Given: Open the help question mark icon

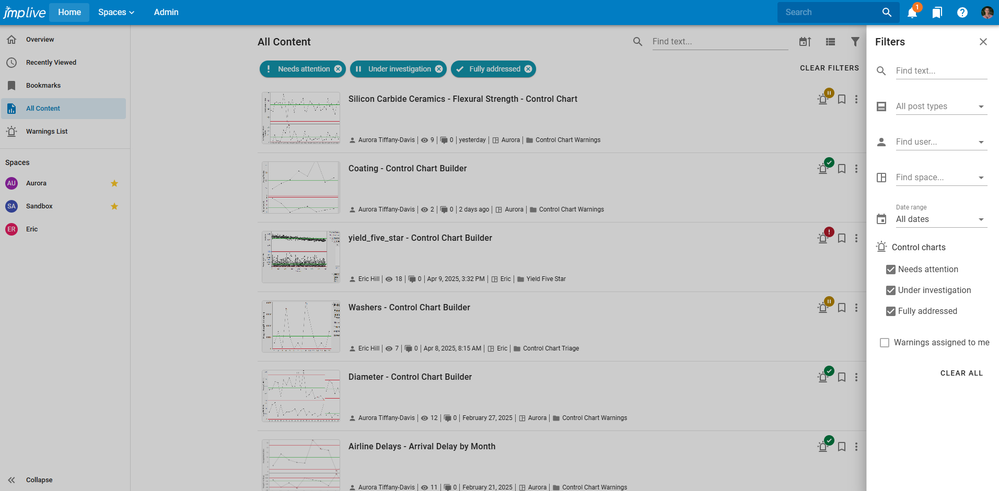Looking at the screenshot, I should pos(962,12).
